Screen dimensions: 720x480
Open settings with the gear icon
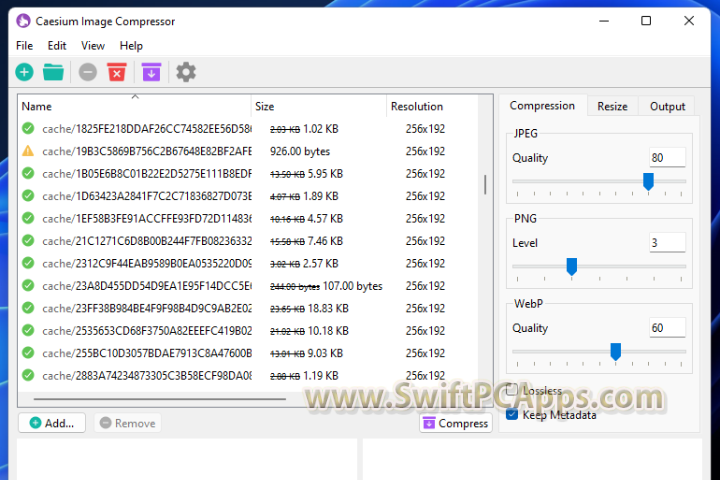point(186,72)
